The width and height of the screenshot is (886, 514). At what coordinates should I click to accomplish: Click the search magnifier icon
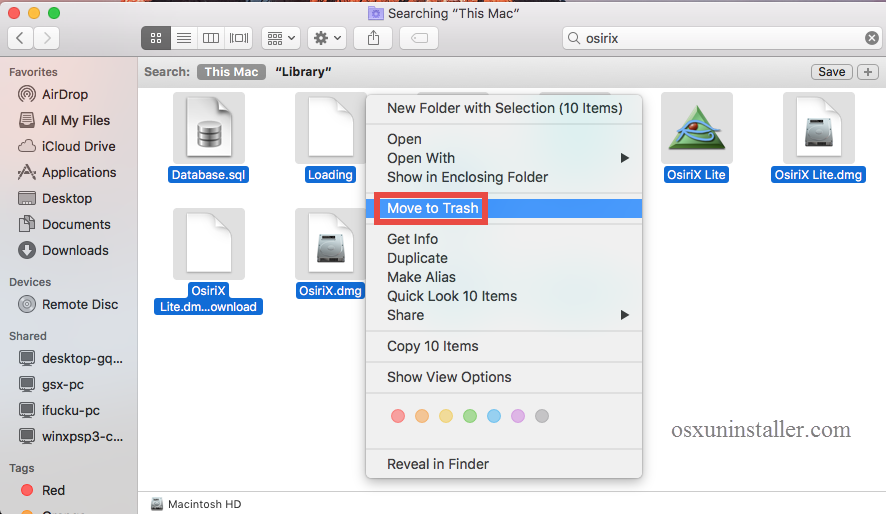(574, 38)
